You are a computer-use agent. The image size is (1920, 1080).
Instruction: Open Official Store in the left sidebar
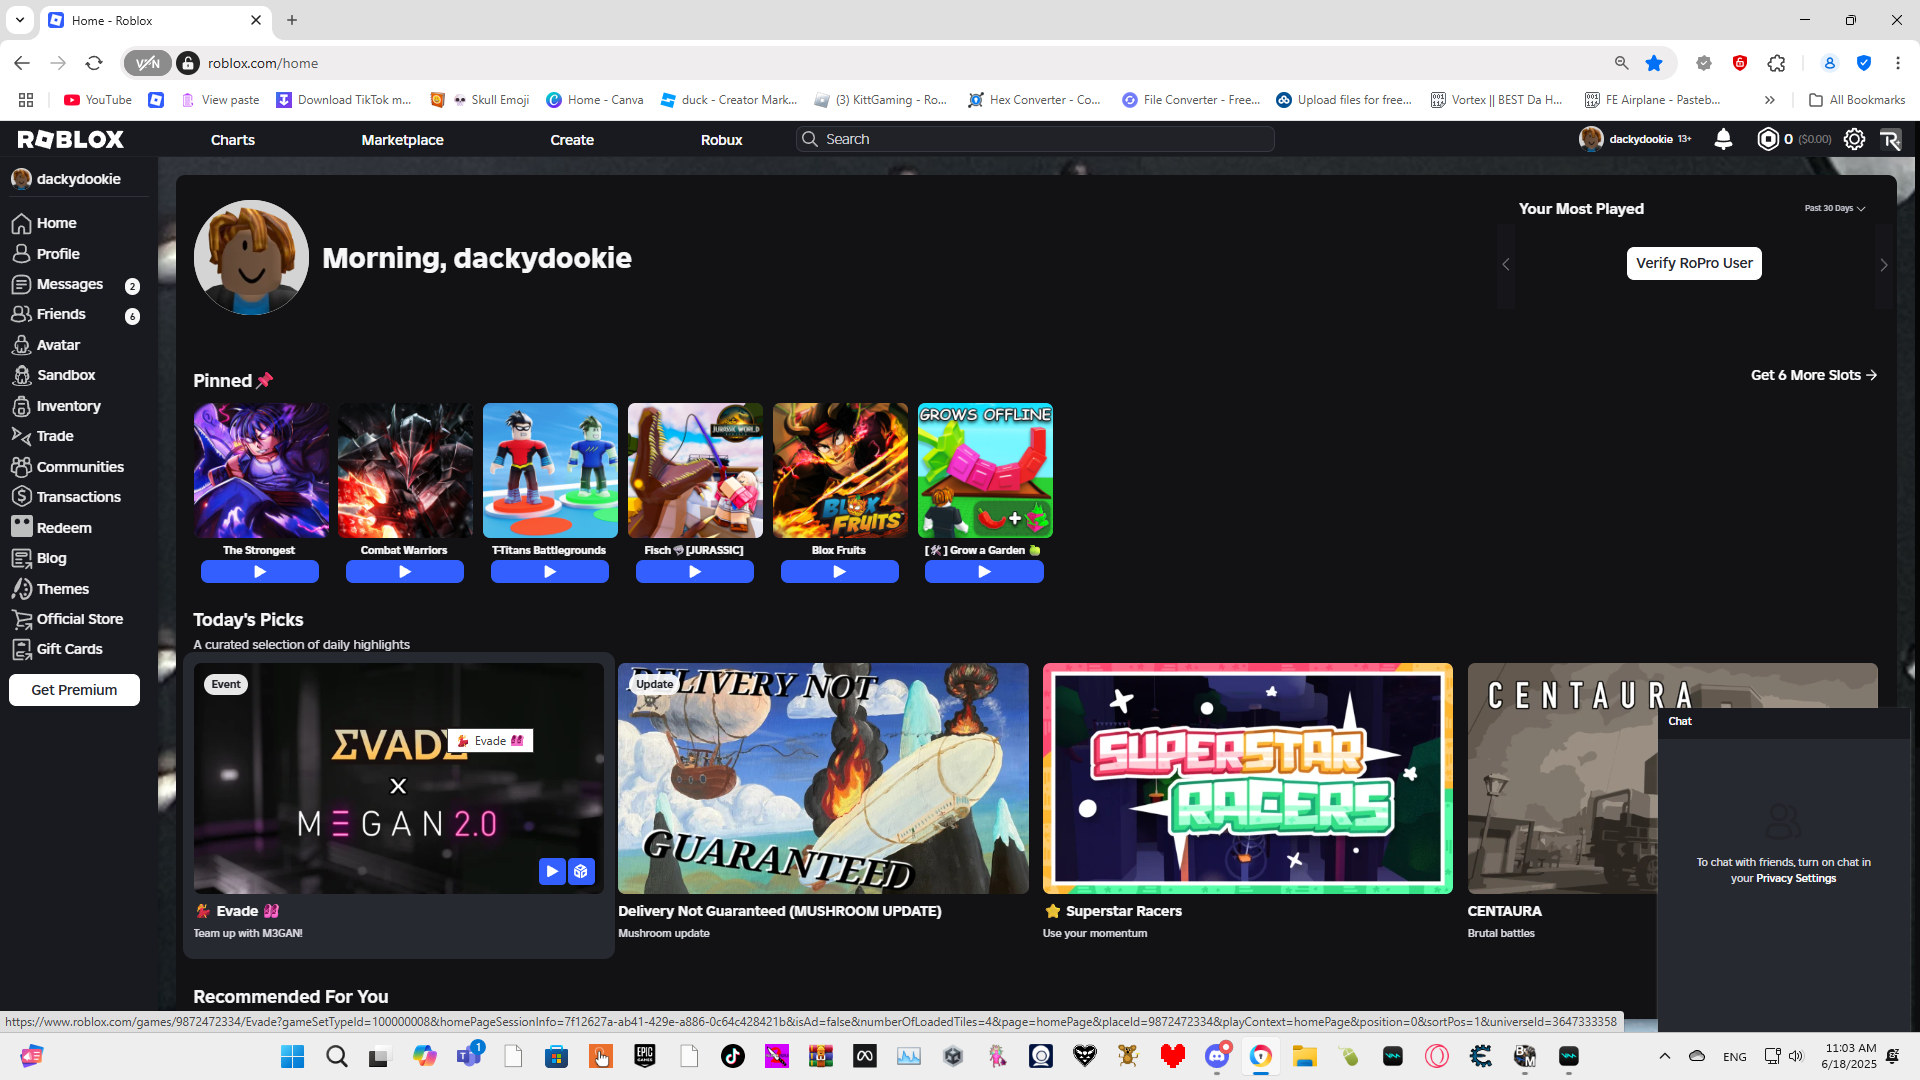[79, 619]
